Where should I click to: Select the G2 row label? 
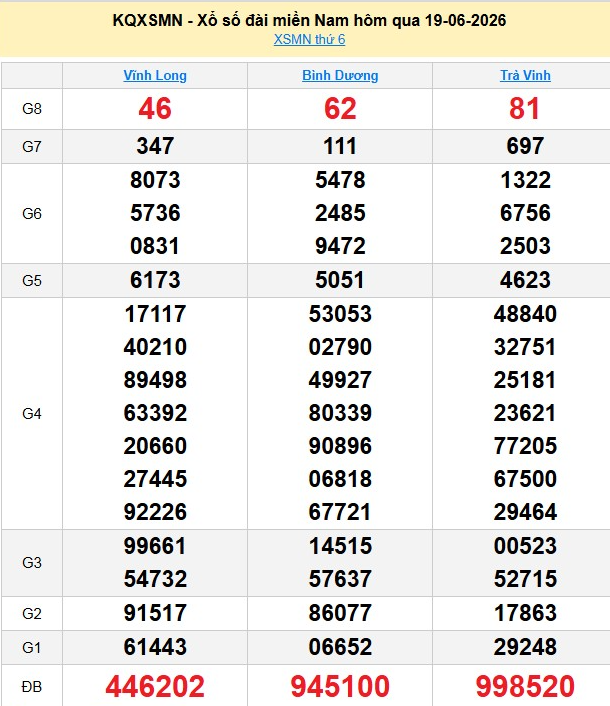pos(32,613)
